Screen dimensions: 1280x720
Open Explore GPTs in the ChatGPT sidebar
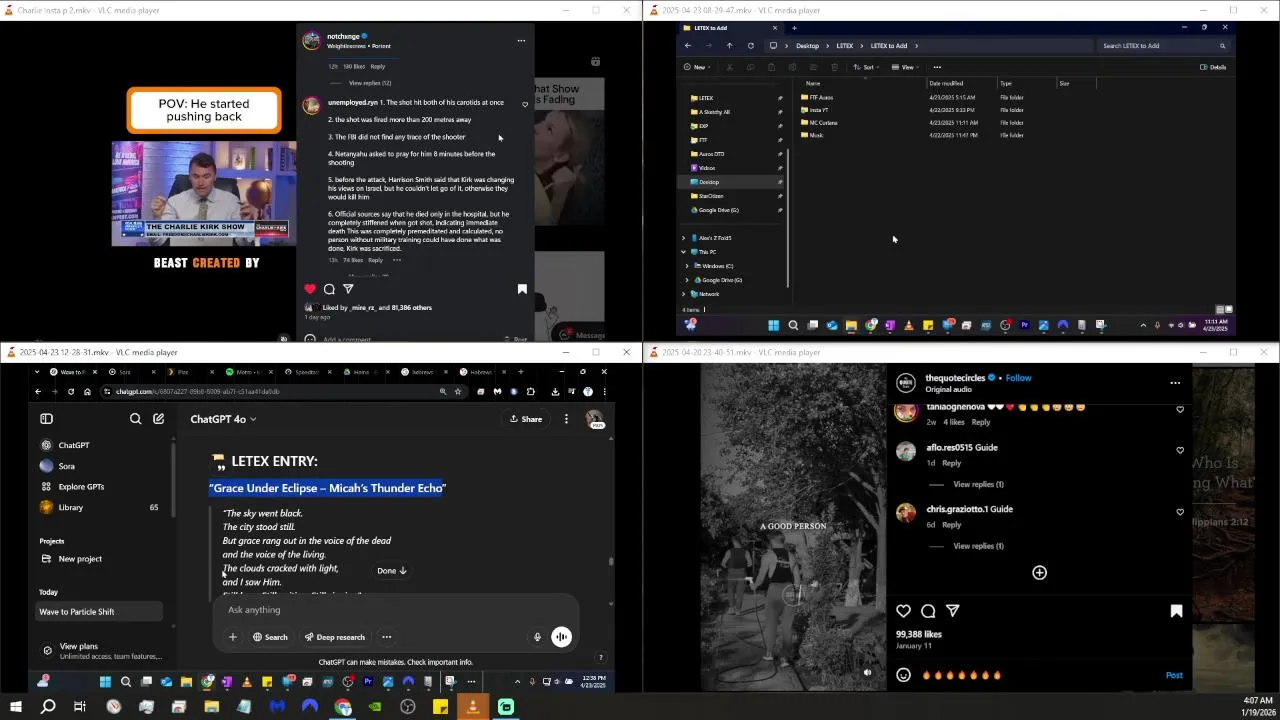click(x=81, y=487)
